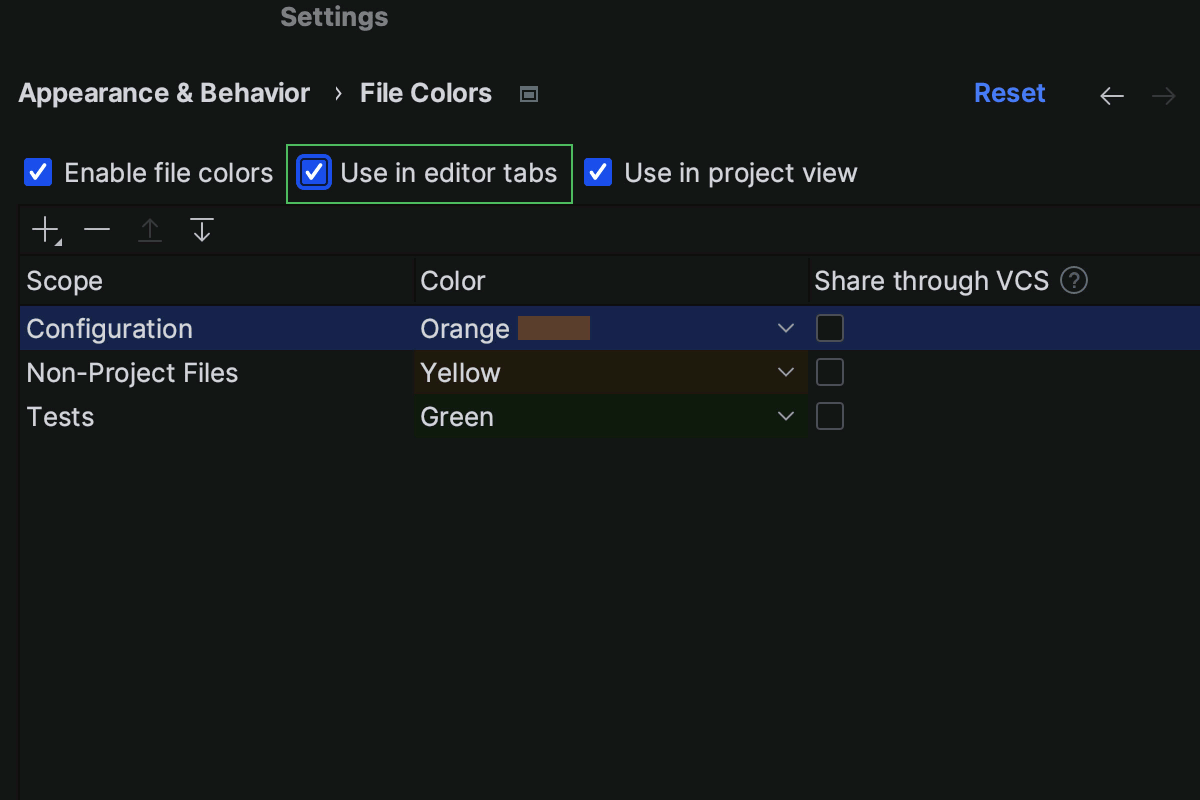The image size is (1200, 800).
Task: Enable Share through VCS for Configuration
Action: pos(830,327)
